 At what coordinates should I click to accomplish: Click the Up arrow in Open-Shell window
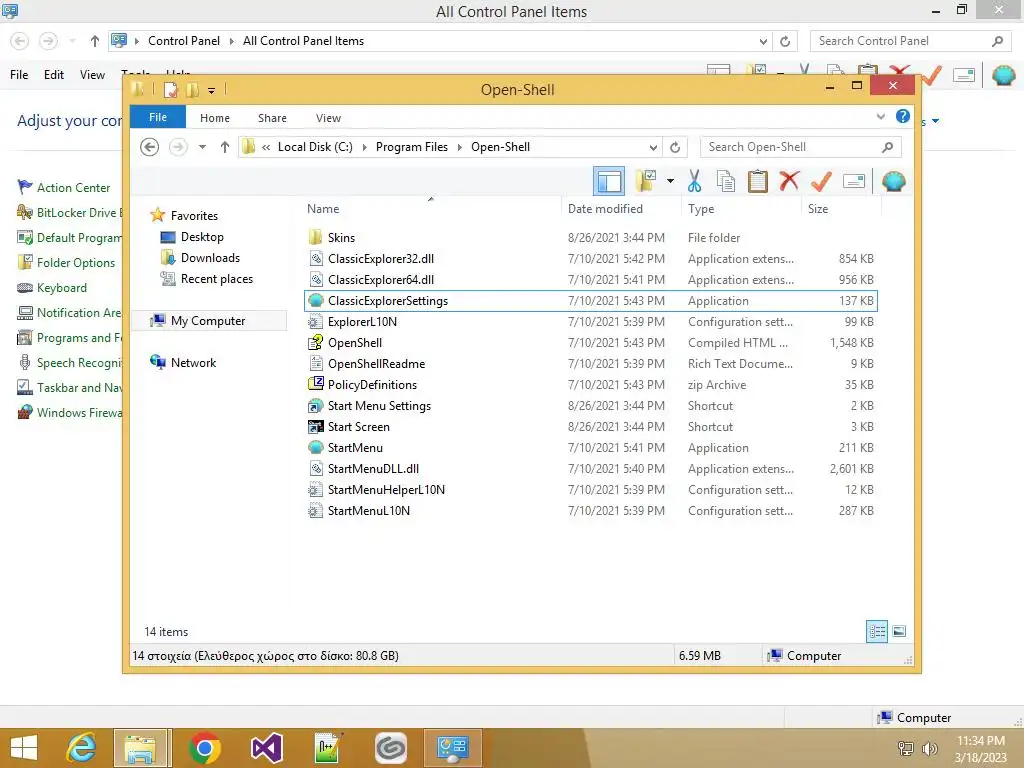point(225,147)
